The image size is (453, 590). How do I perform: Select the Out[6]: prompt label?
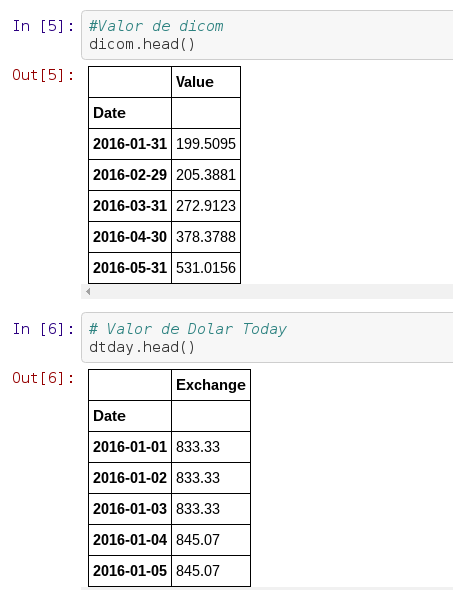click(44, 378)
